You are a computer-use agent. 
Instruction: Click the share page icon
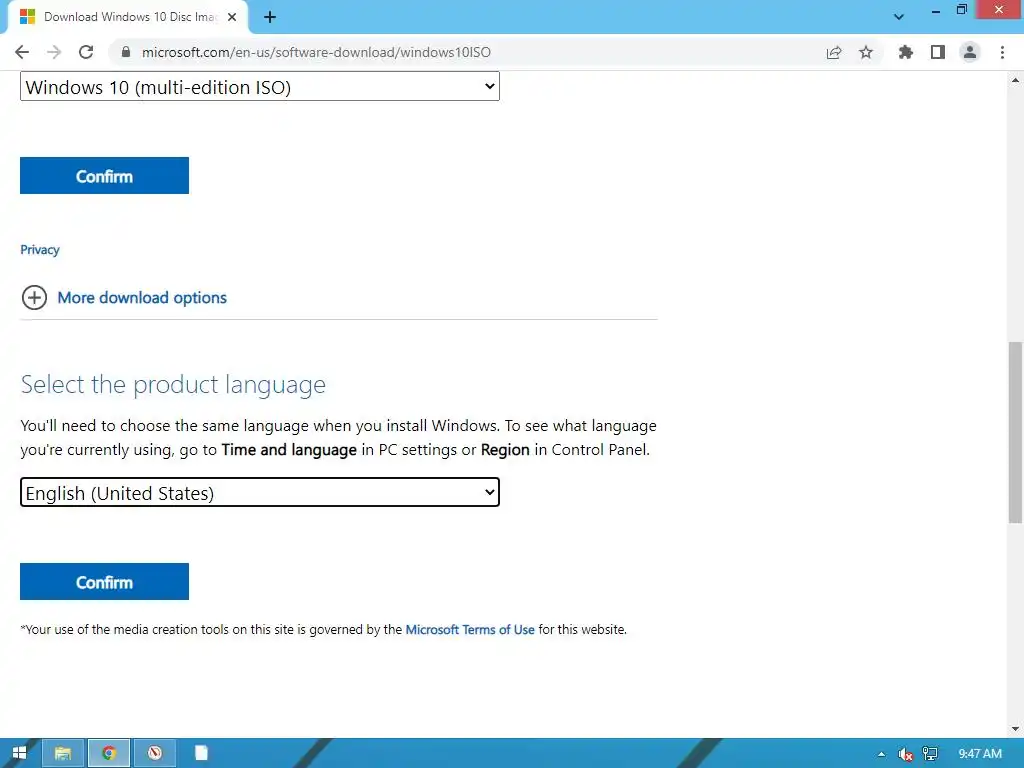834,52
